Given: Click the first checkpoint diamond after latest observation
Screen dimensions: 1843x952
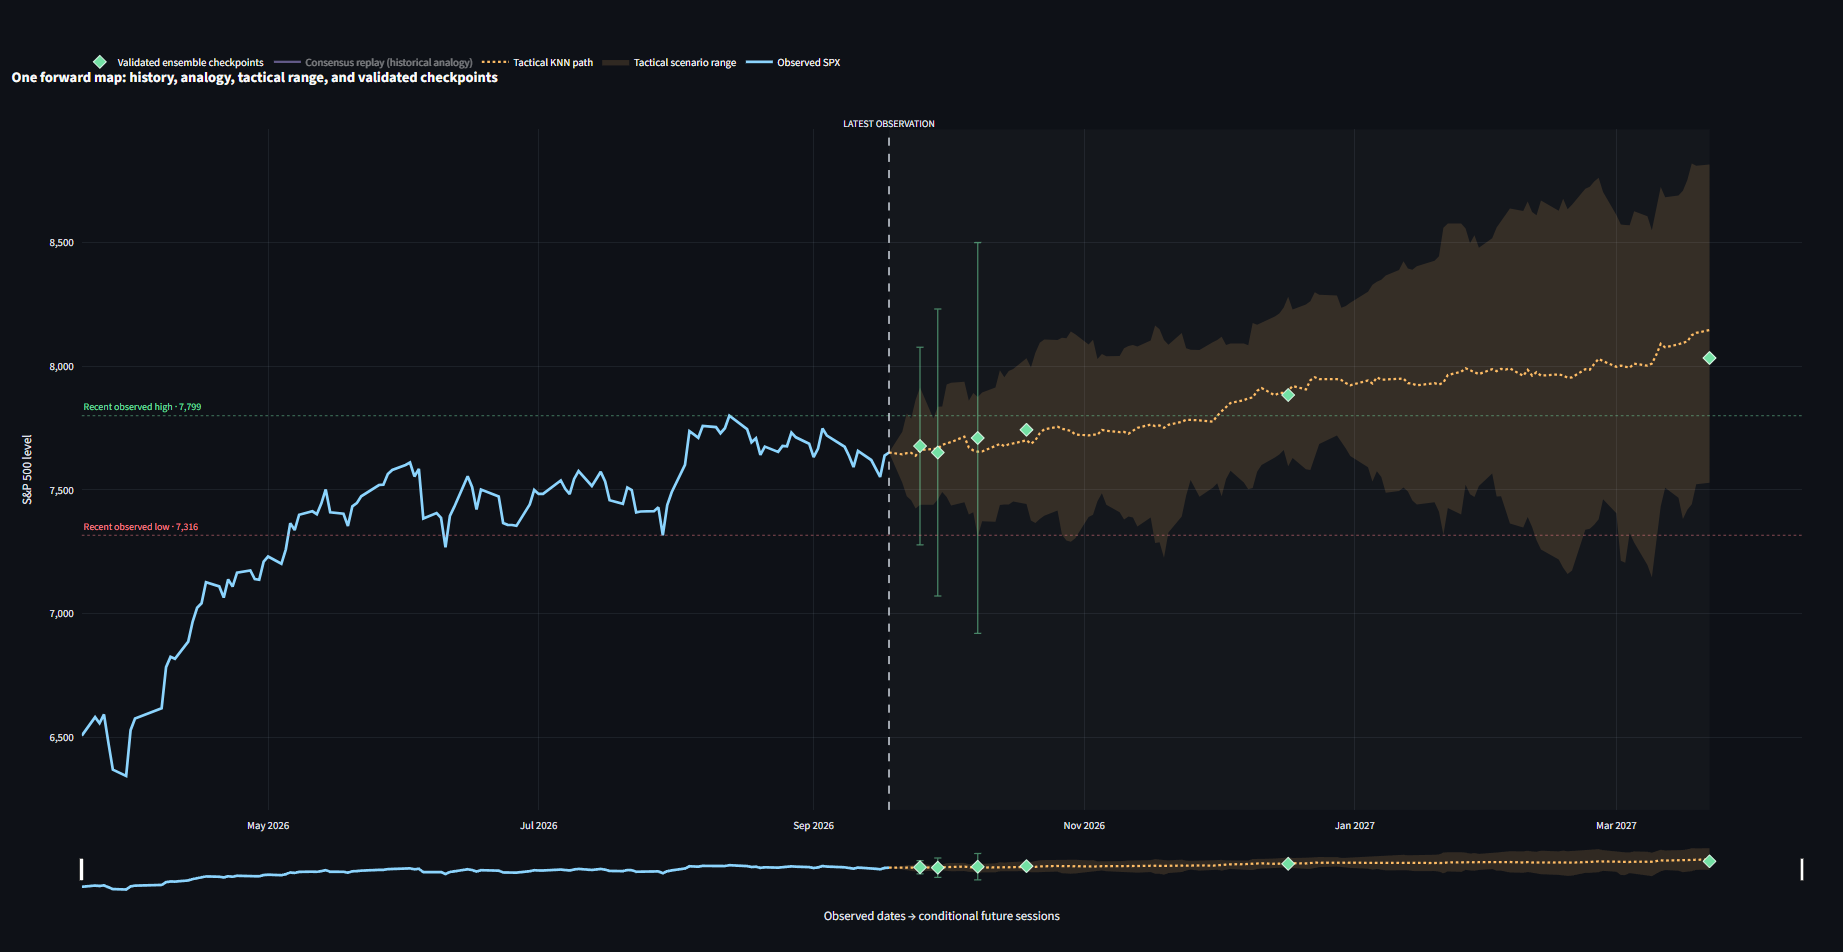Looking at the screenshot, I should coord(920,446).
